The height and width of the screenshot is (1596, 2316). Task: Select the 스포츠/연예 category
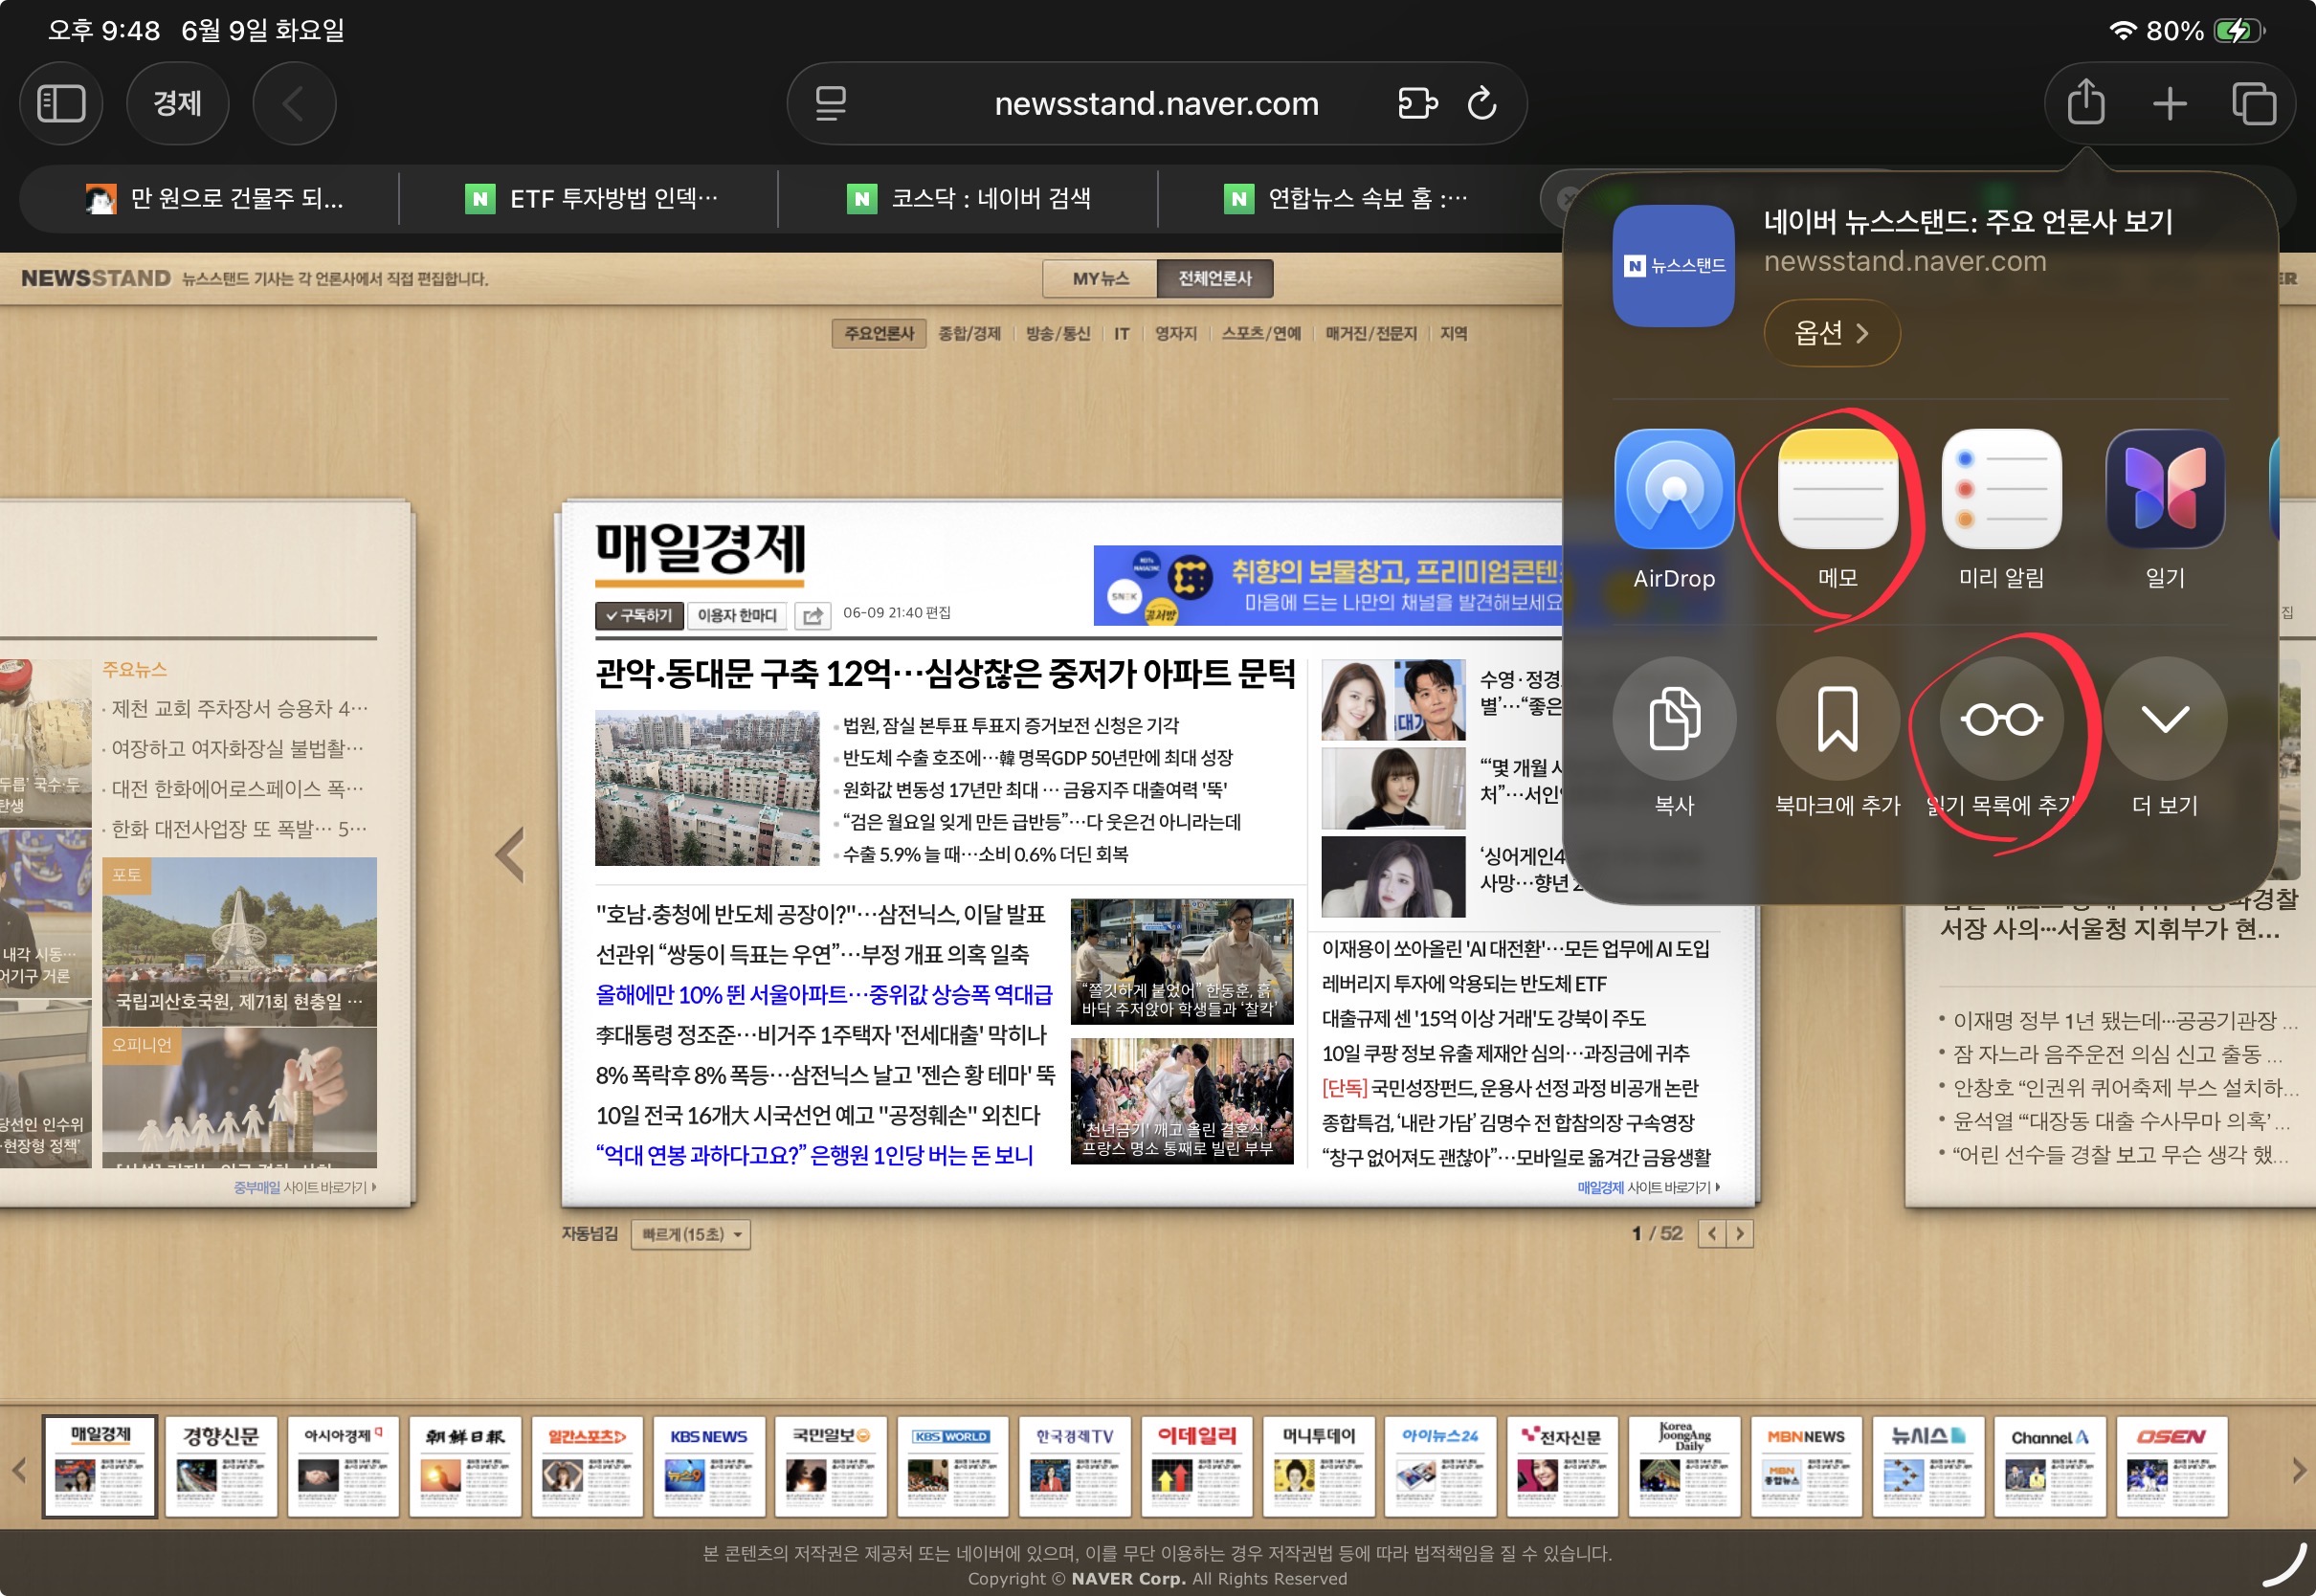point(1261,334)
